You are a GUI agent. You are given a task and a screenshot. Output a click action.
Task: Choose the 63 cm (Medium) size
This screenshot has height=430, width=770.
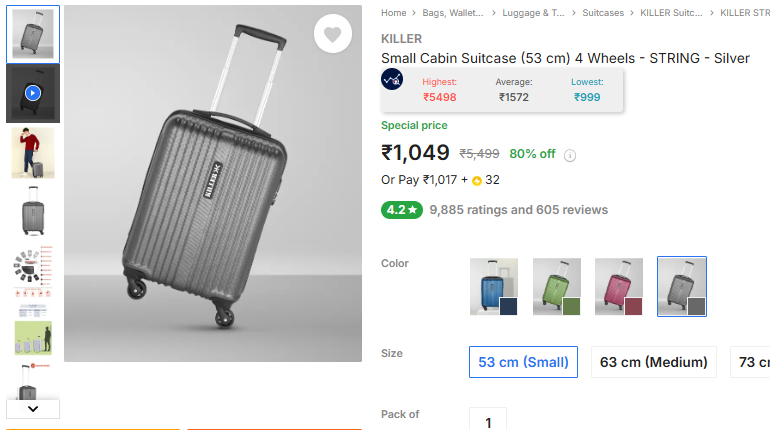pos(654,362)
